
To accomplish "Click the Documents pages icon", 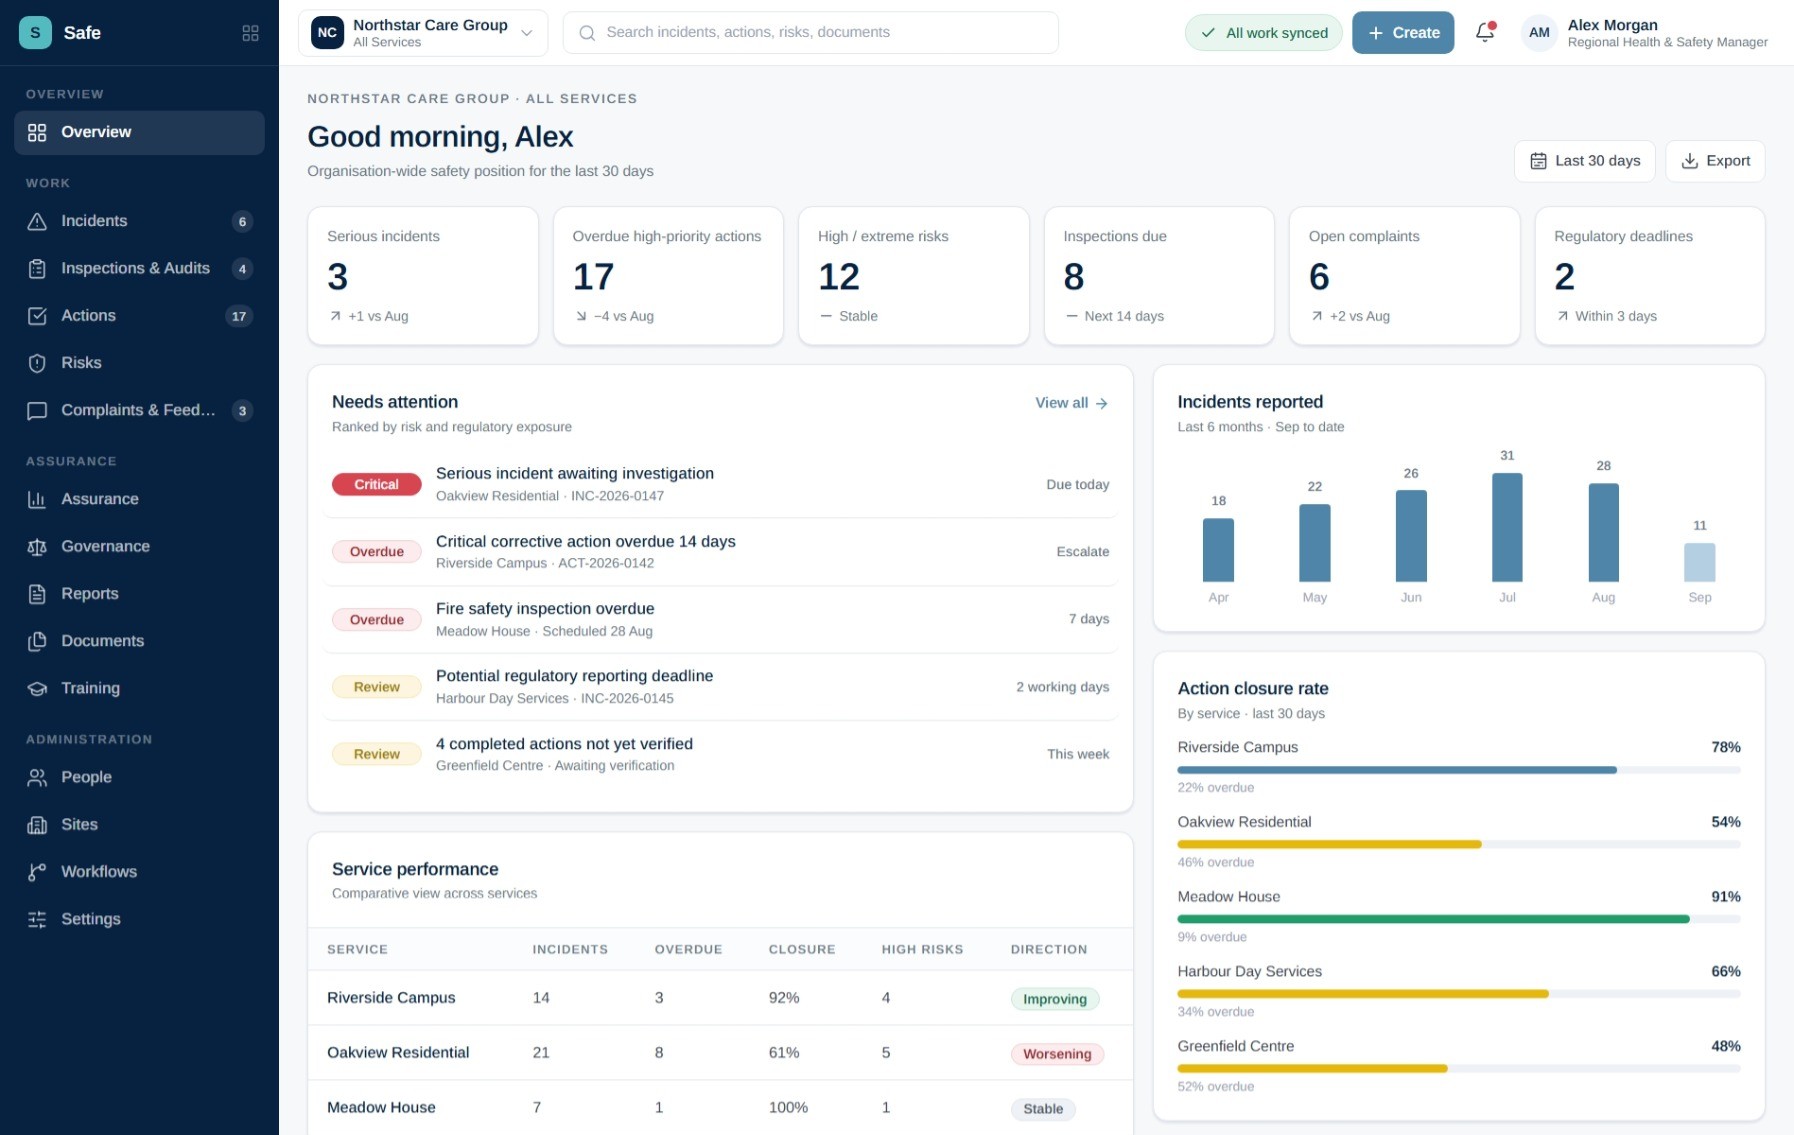I will point(37,641).
